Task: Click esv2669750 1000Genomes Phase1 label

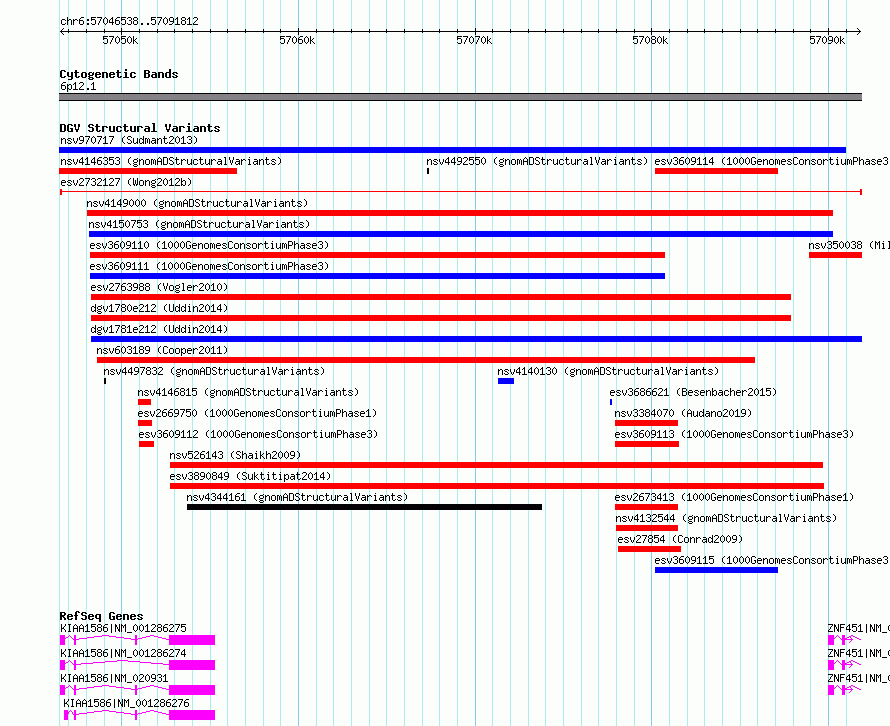Action: pyautogui.click(x=257, y=413)
